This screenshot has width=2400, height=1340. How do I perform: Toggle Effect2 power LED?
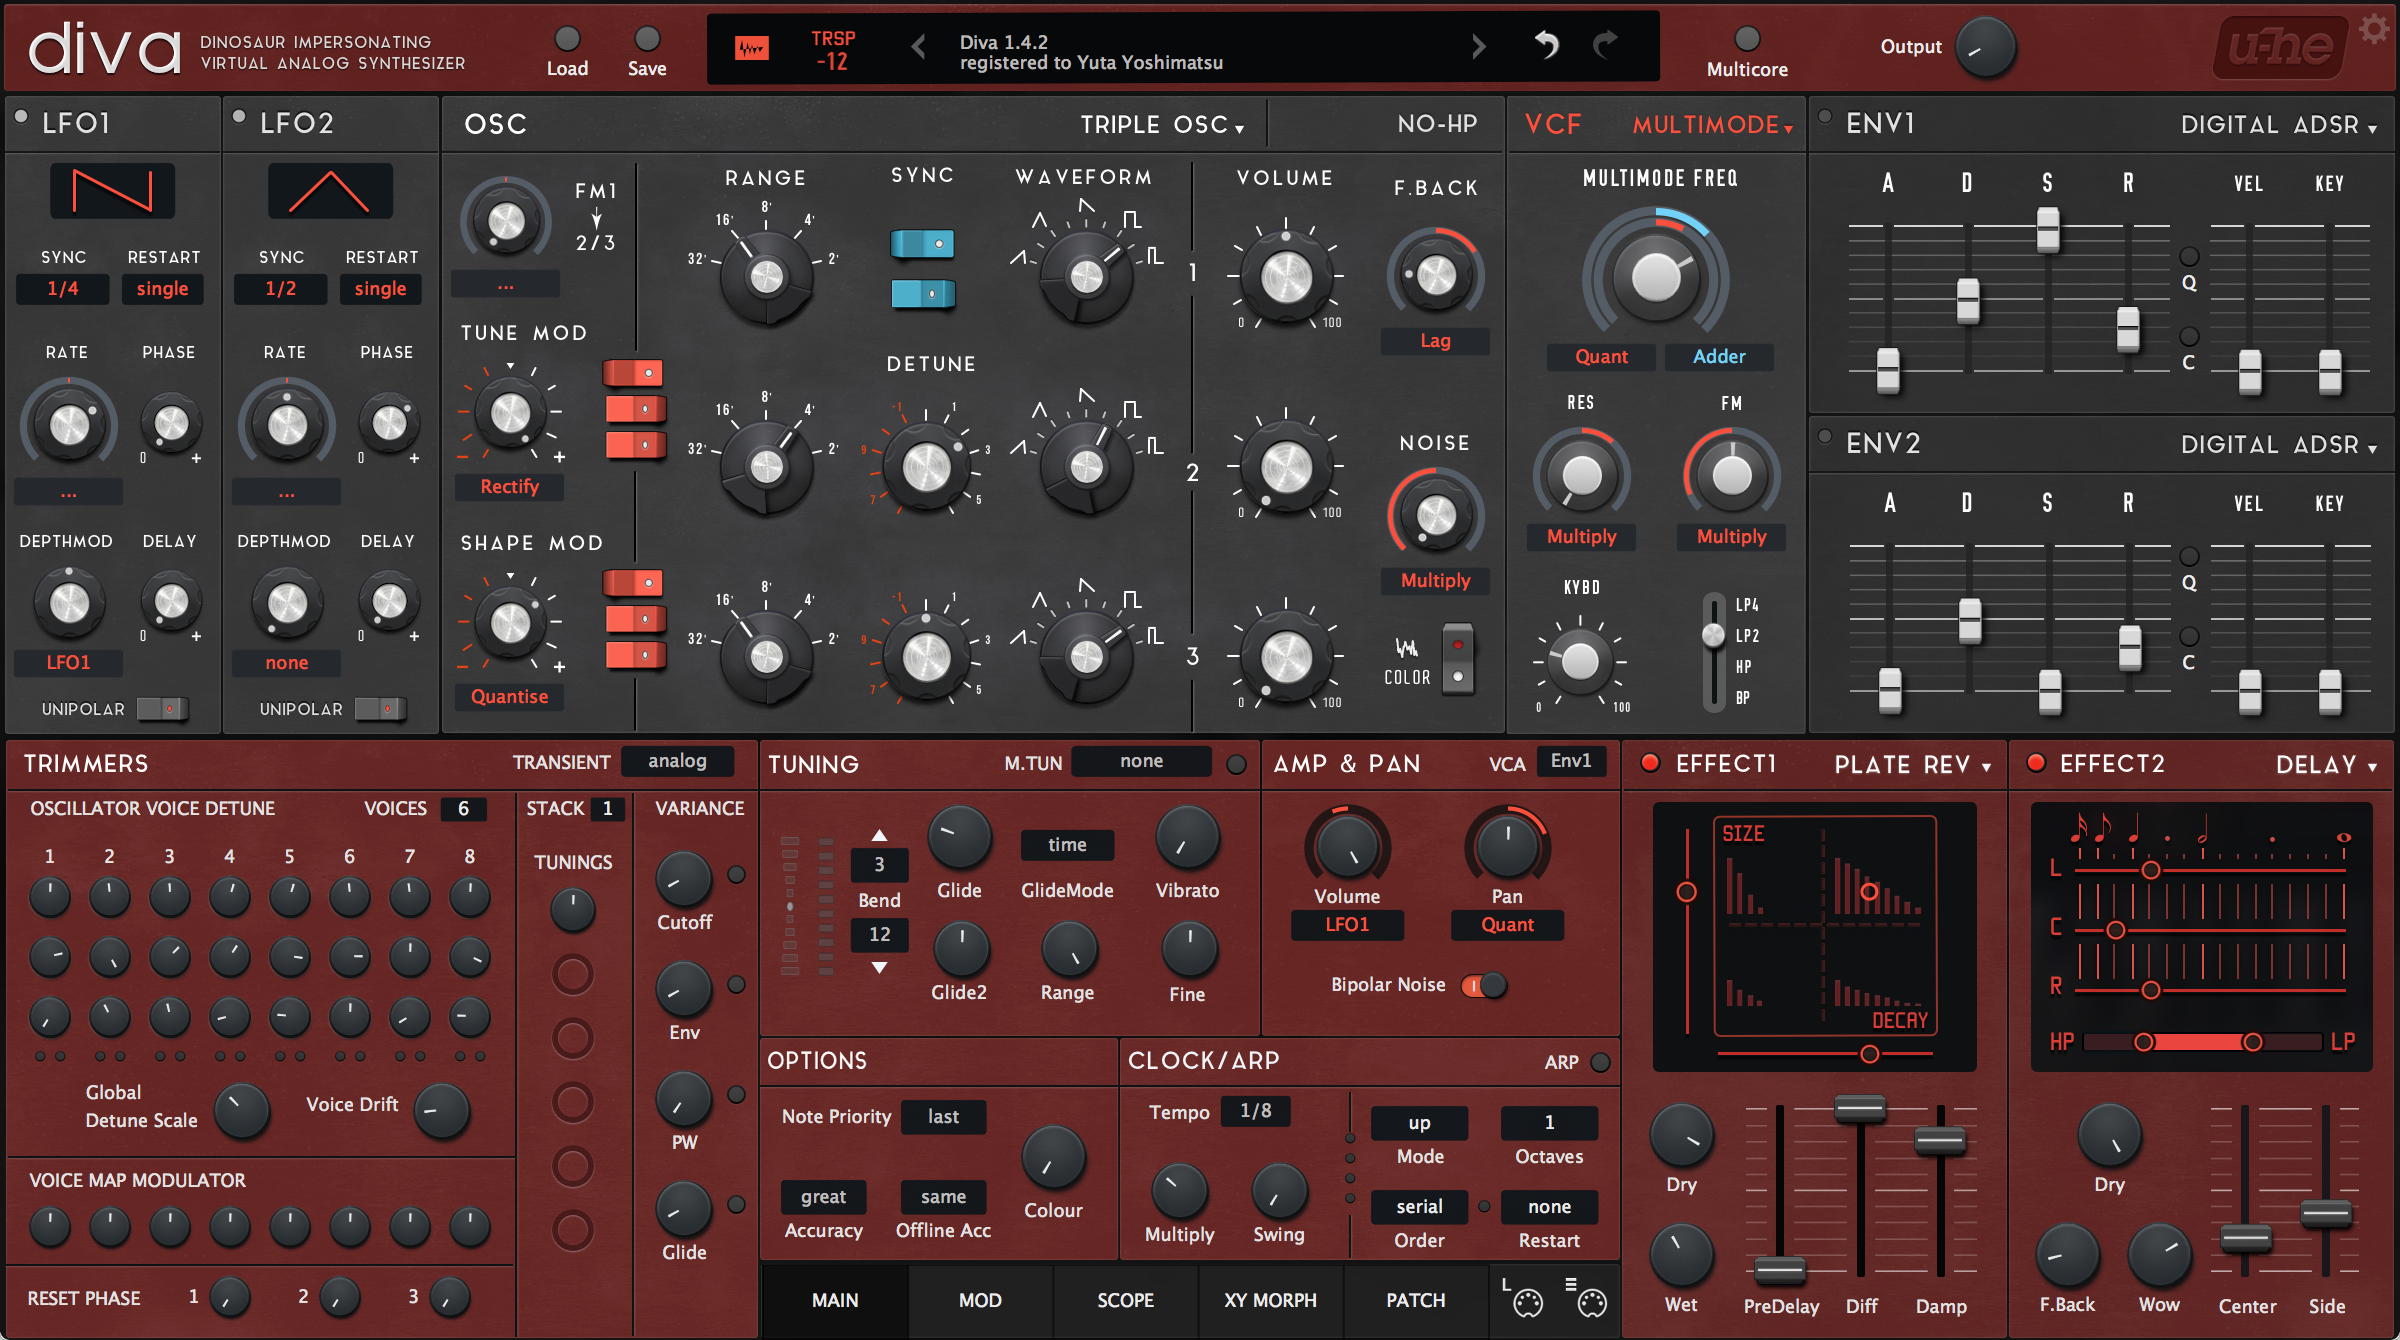pos(2035,763)
